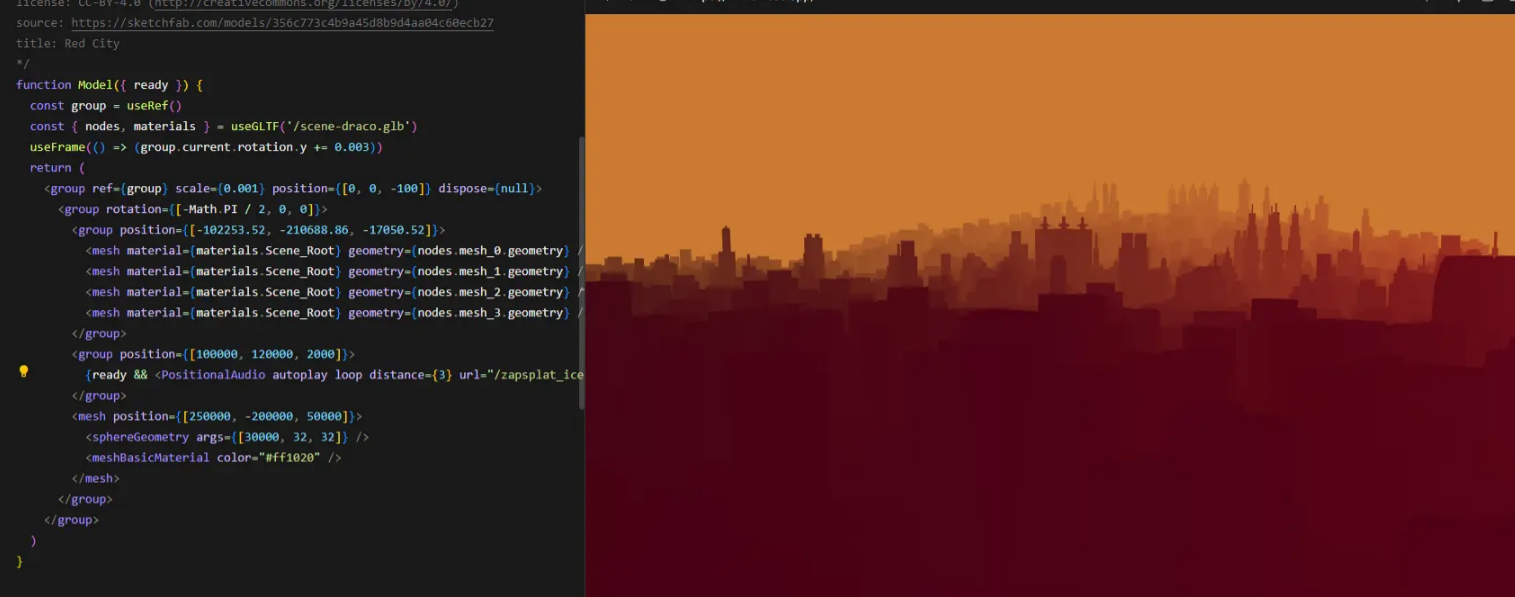The image size is (1515, 597).
Task: Click the url="/zapsplat_ice string
Action: click(521, 375)
